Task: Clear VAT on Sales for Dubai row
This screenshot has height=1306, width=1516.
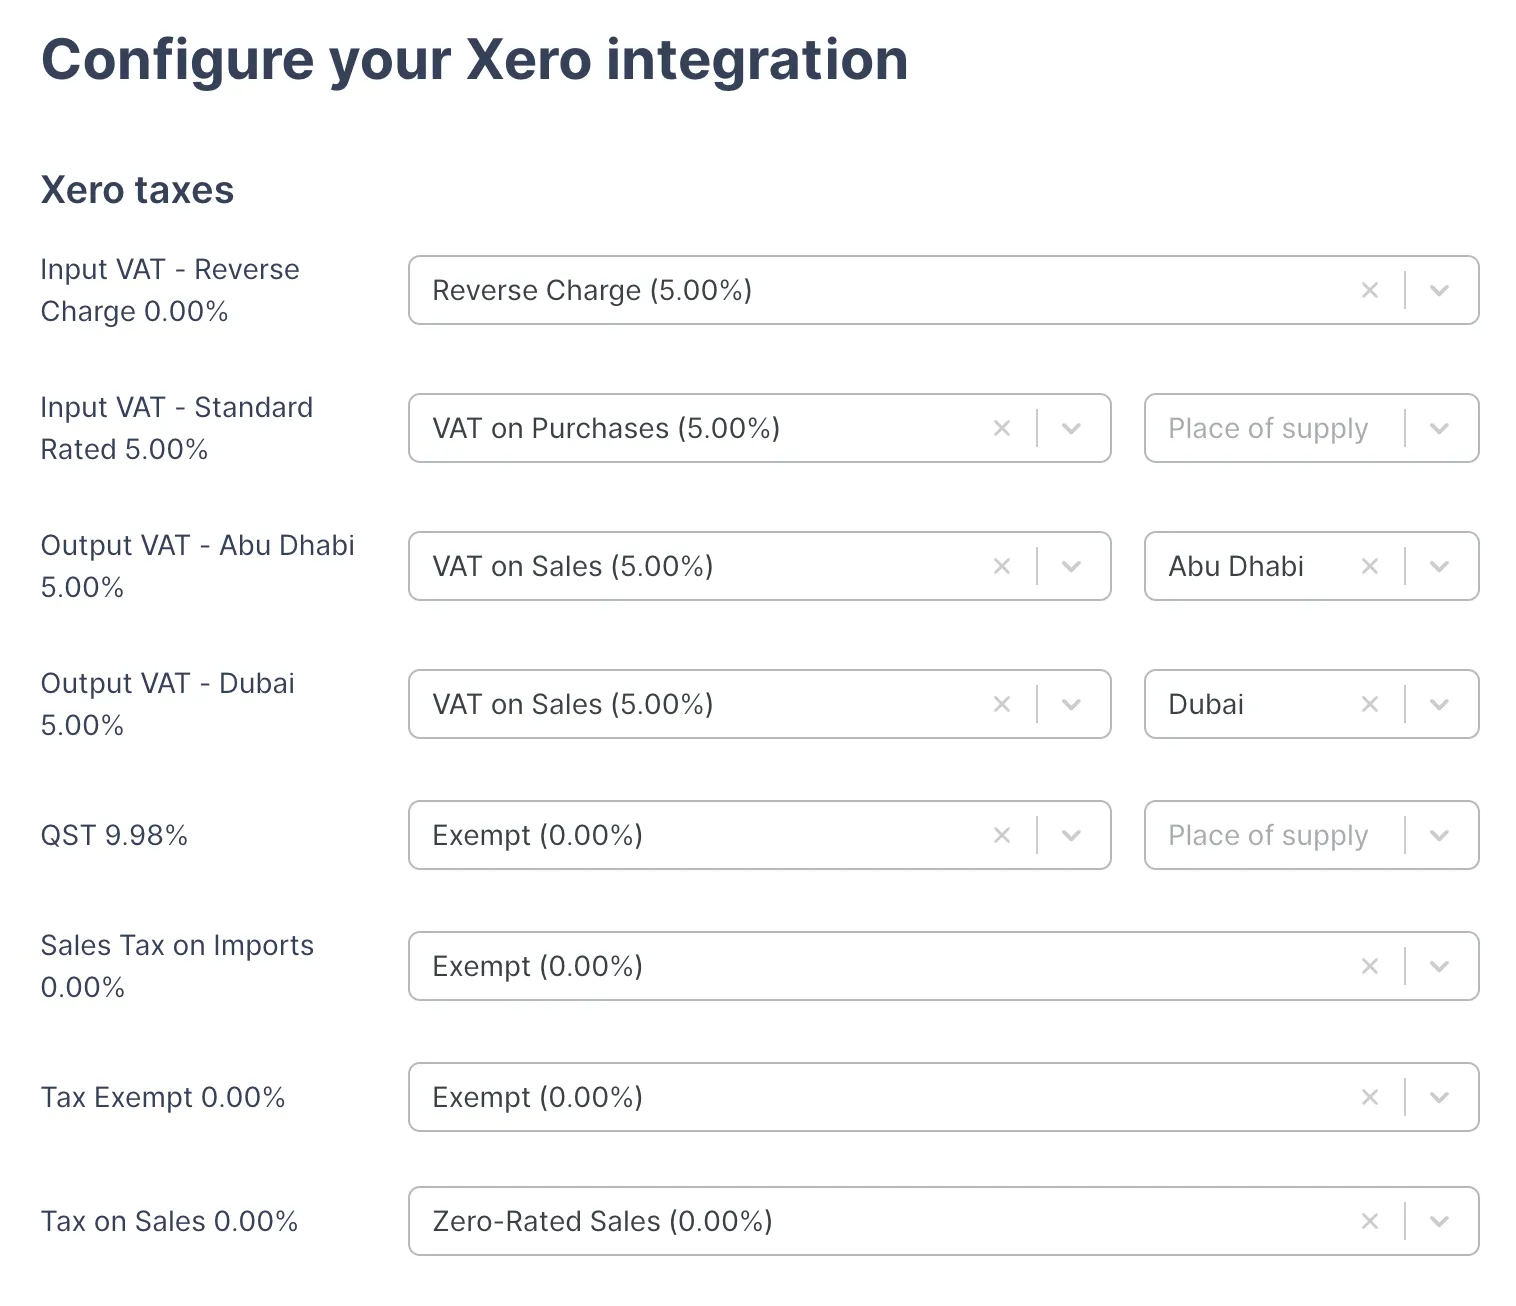Action: pyautogui.click(x=1002, y=704)
